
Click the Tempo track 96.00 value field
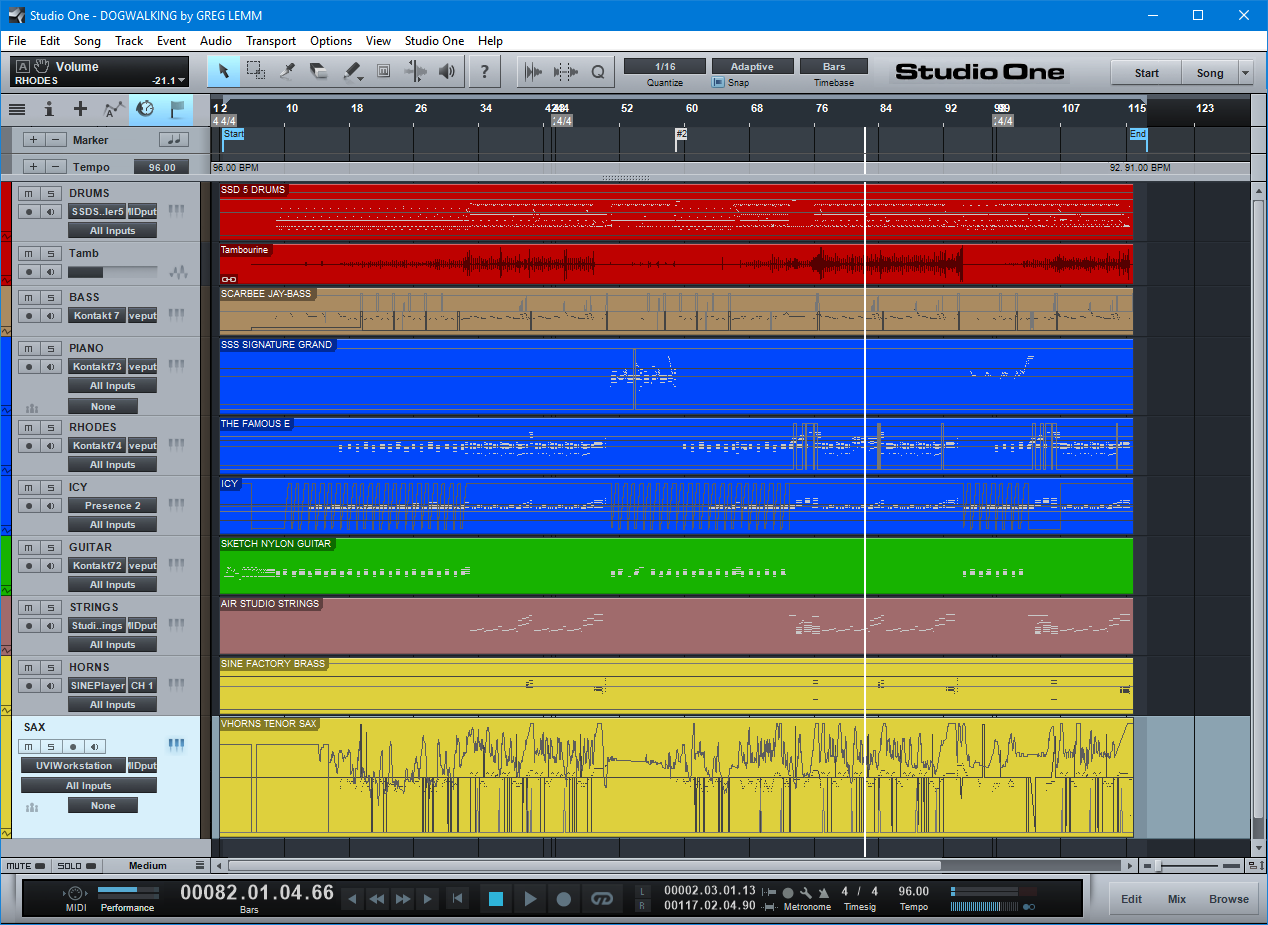[x=162, y=167]
